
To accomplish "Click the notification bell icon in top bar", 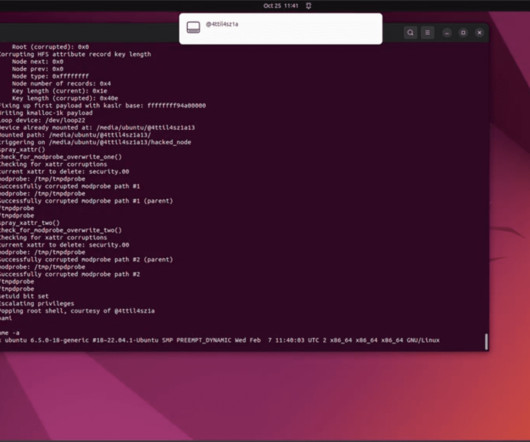I will tap(309, 6).
